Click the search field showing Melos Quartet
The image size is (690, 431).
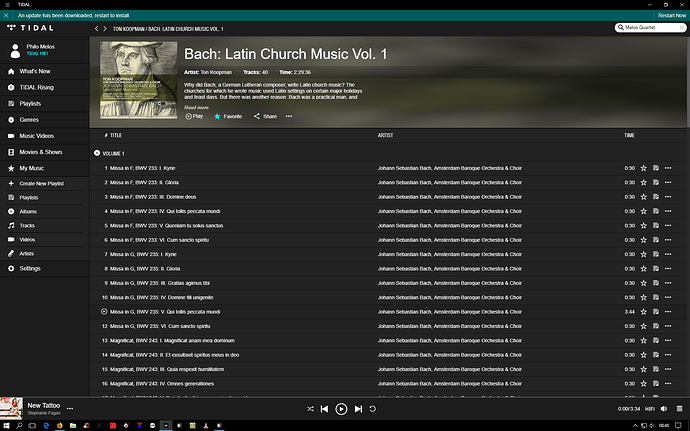[650, 27]
